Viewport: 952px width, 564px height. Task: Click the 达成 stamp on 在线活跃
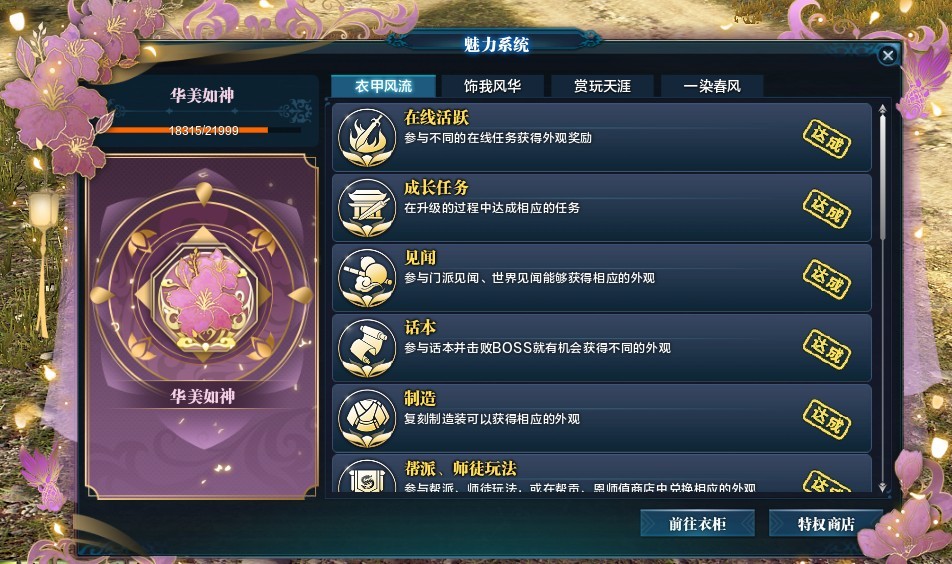click(x=826, y=139)
